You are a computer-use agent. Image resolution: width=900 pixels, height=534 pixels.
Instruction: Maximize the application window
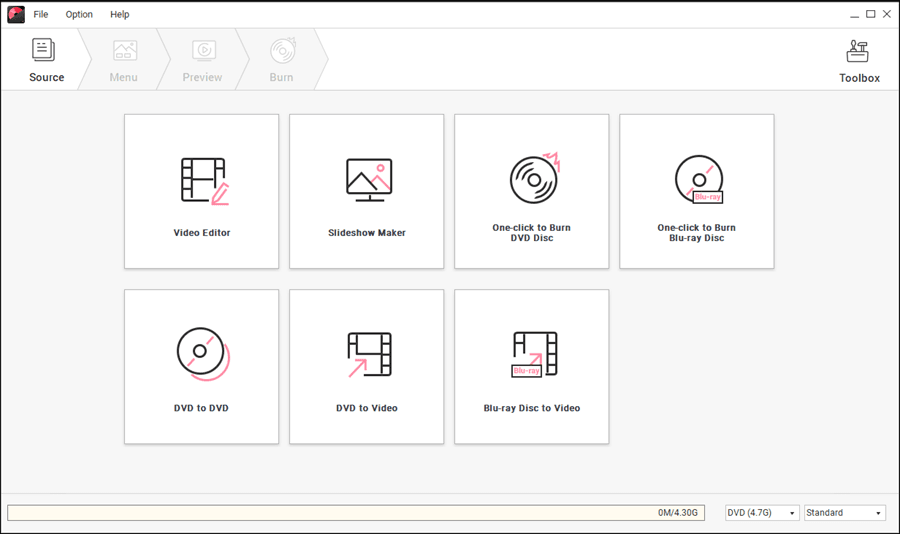(x=871, y=14)
